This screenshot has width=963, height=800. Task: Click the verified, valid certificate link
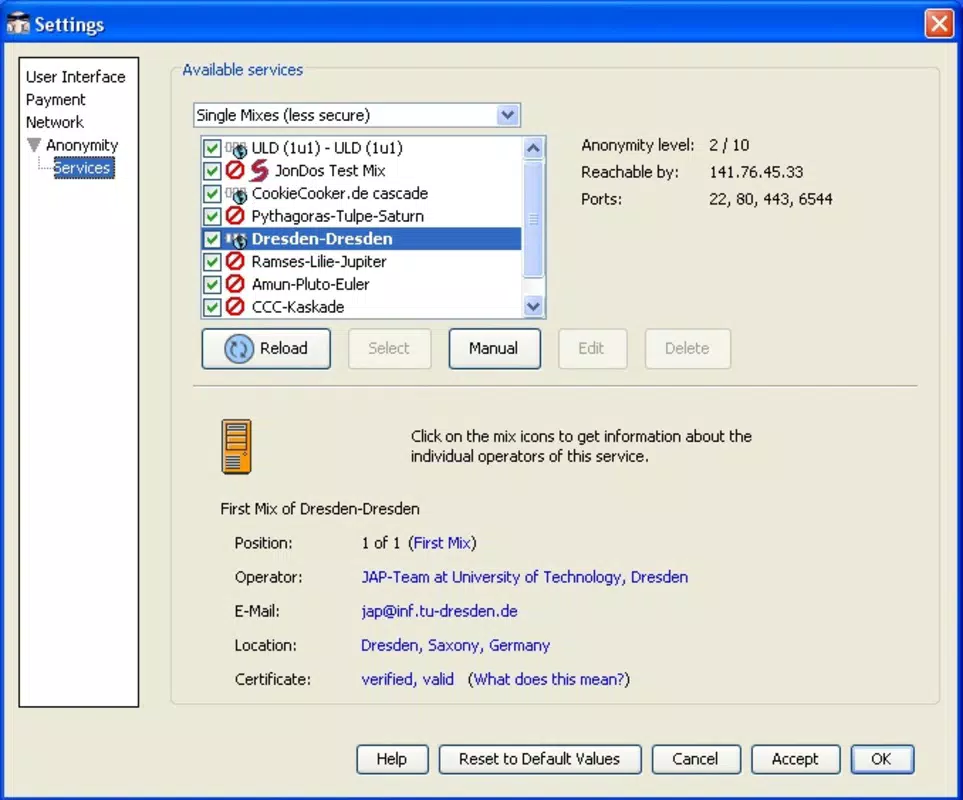tap(407, 679)
